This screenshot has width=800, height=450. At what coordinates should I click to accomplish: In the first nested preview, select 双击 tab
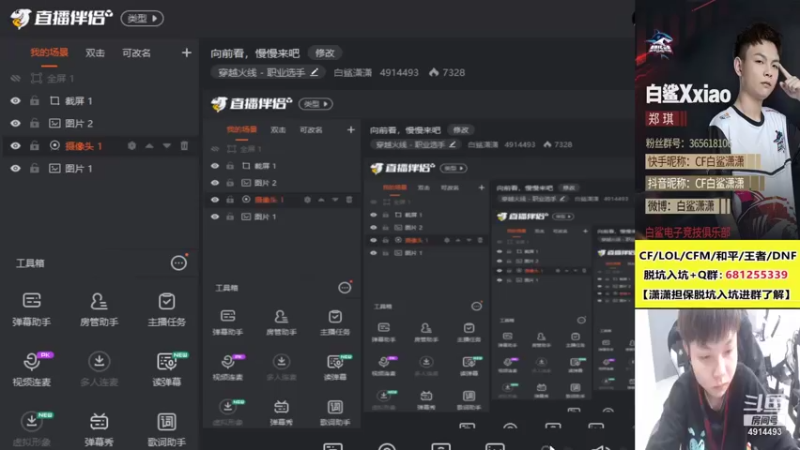pyautogui.click(x=278, y=130)
